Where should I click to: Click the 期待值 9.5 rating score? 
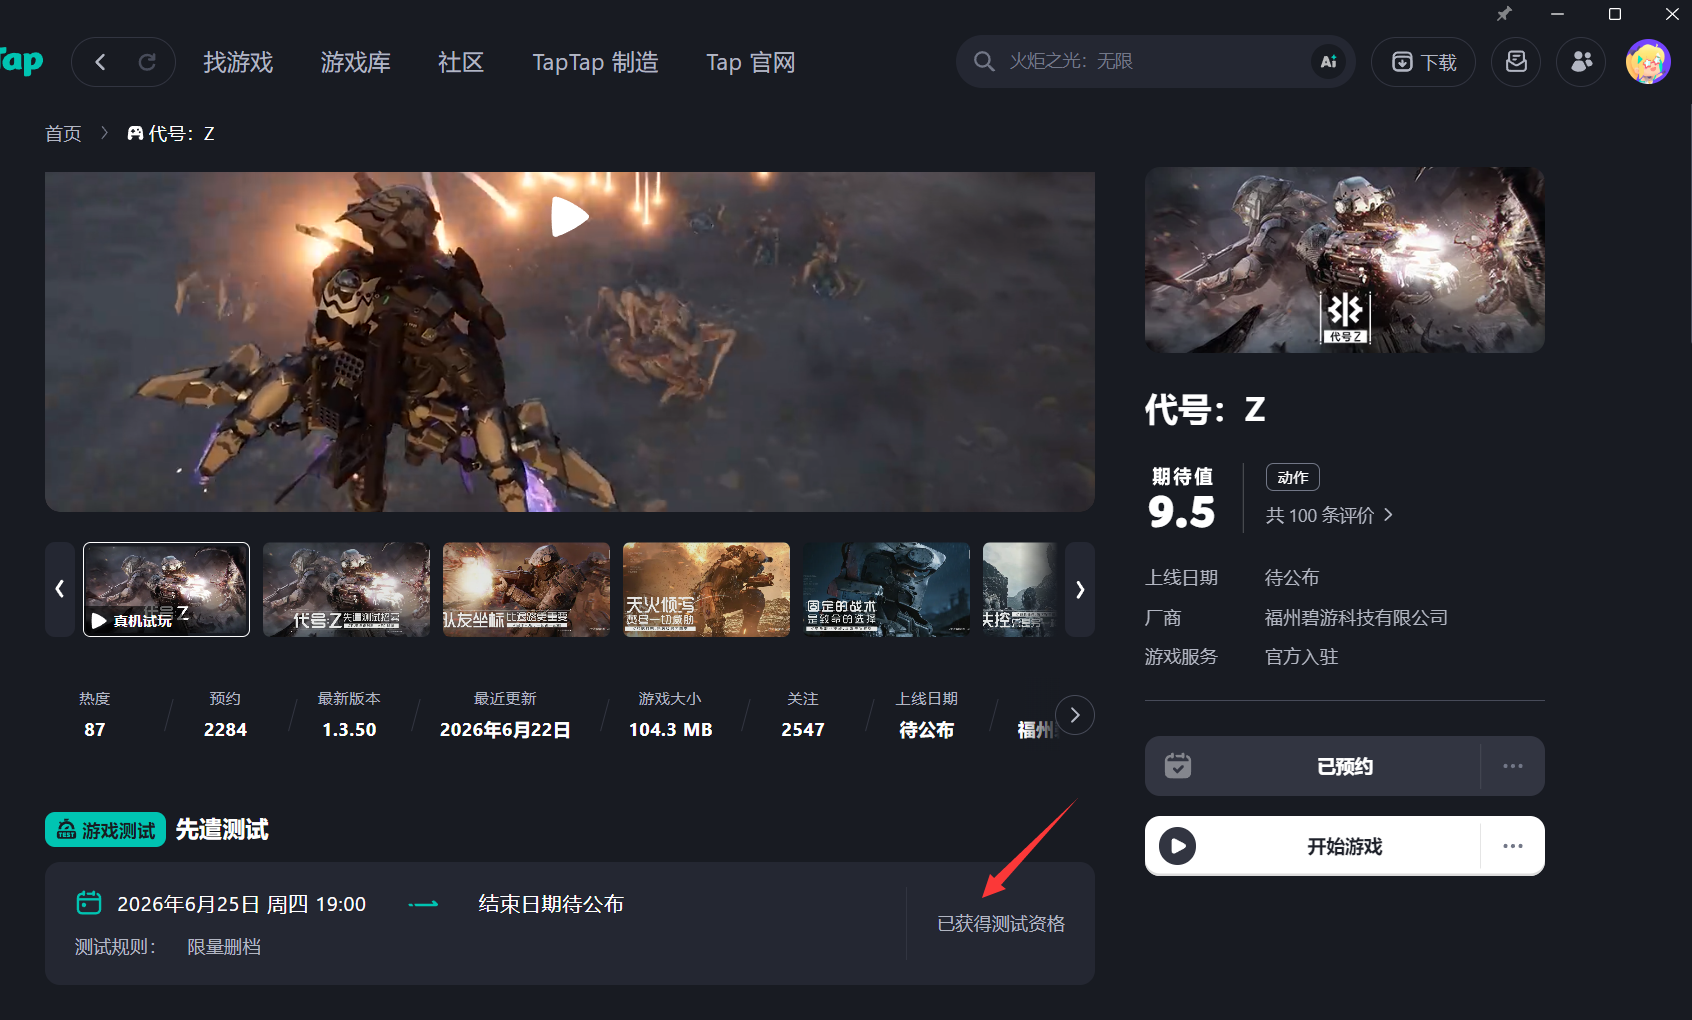click(x=1182, y=498)
